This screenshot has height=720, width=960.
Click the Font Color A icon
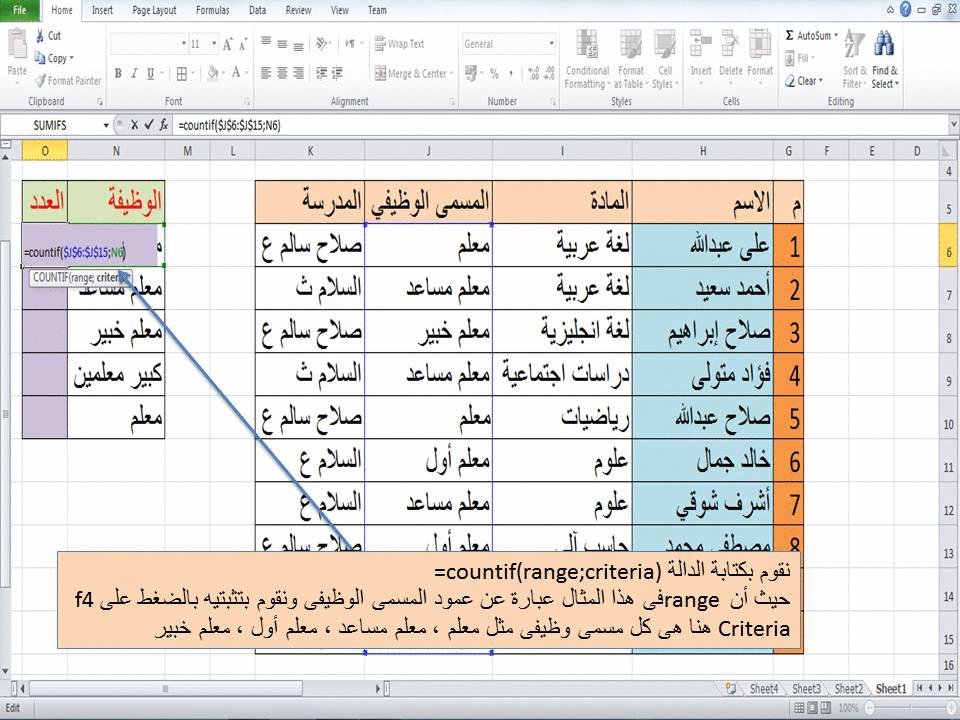pyautogui.click(x=236, y=73)
